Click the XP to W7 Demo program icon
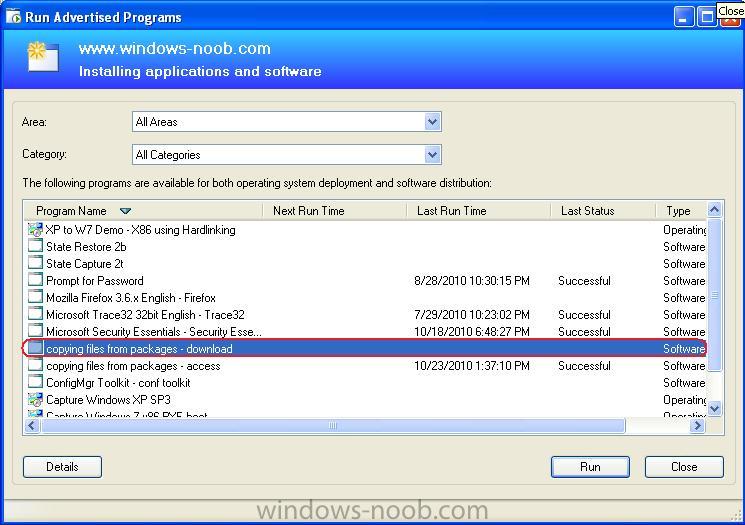The height and width of the screenshot is (525, 745). pos(35,230)
